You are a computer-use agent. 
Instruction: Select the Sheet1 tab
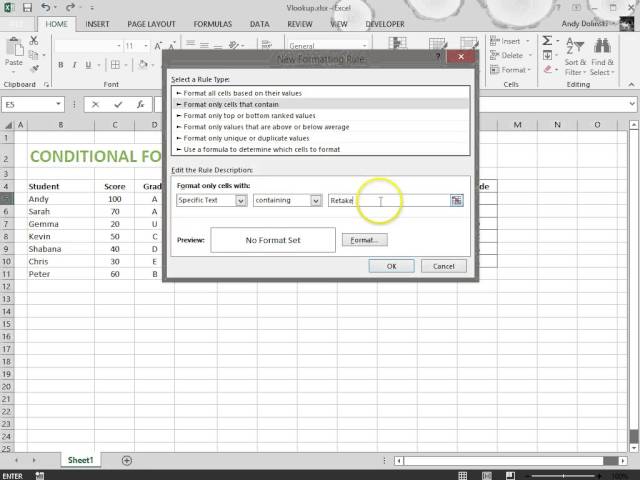click(80, 460)
